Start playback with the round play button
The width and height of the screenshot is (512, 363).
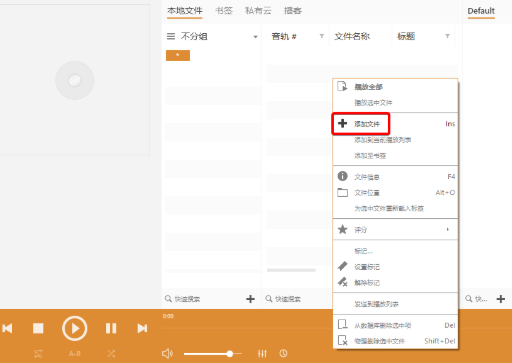[x=74, y=328]
